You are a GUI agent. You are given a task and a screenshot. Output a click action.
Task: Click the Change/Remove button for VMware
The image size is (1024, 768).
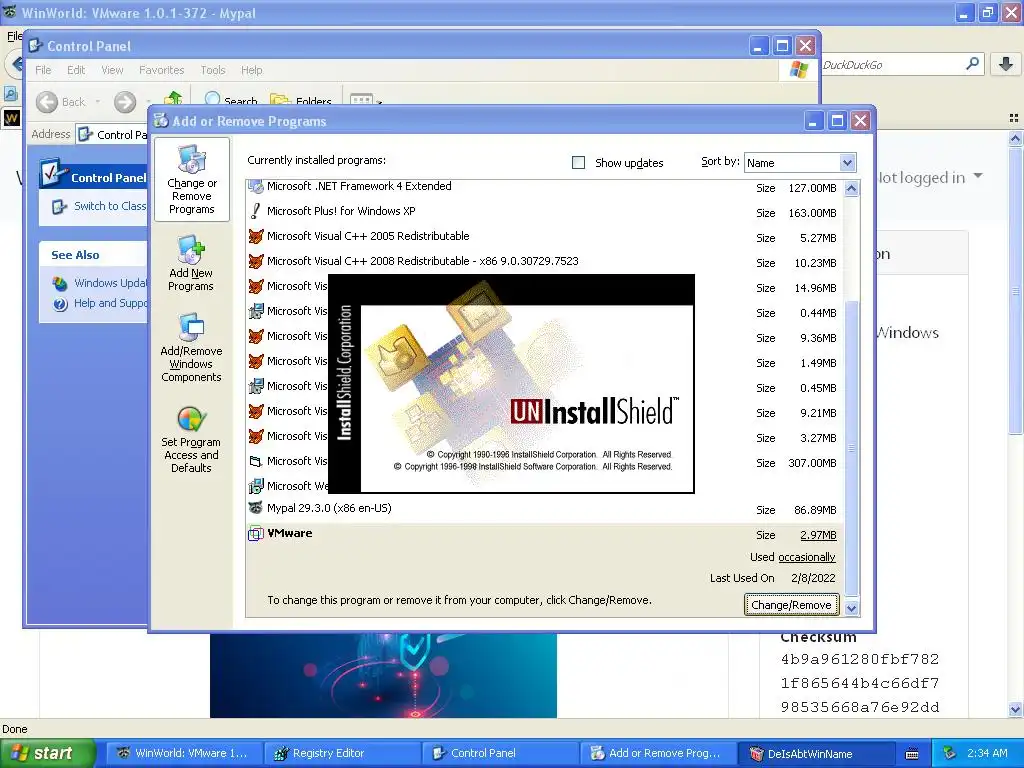point(791,605)
